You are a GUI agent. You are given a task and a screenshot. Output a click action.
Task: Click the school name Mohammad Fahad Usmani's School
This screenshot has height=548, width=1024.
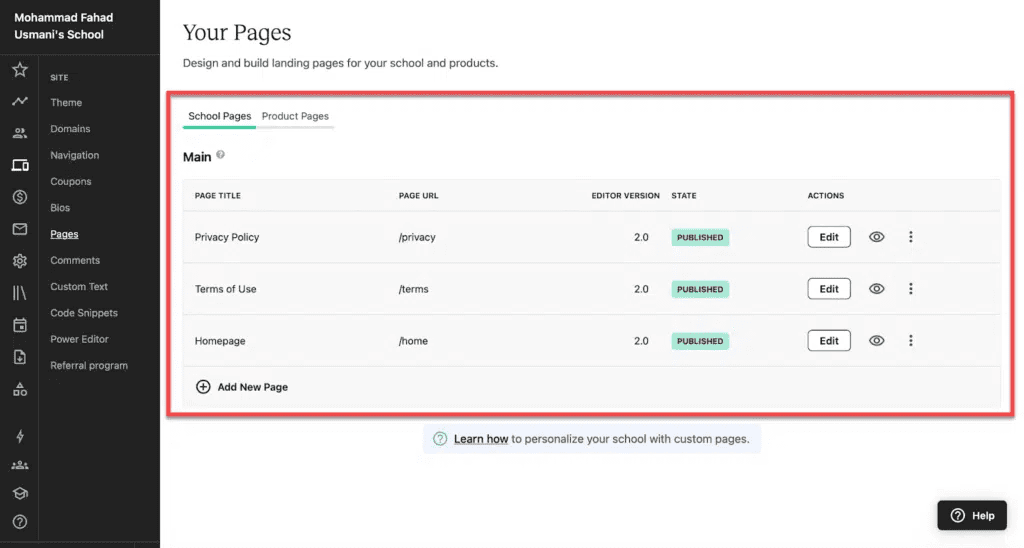(63, 26)
